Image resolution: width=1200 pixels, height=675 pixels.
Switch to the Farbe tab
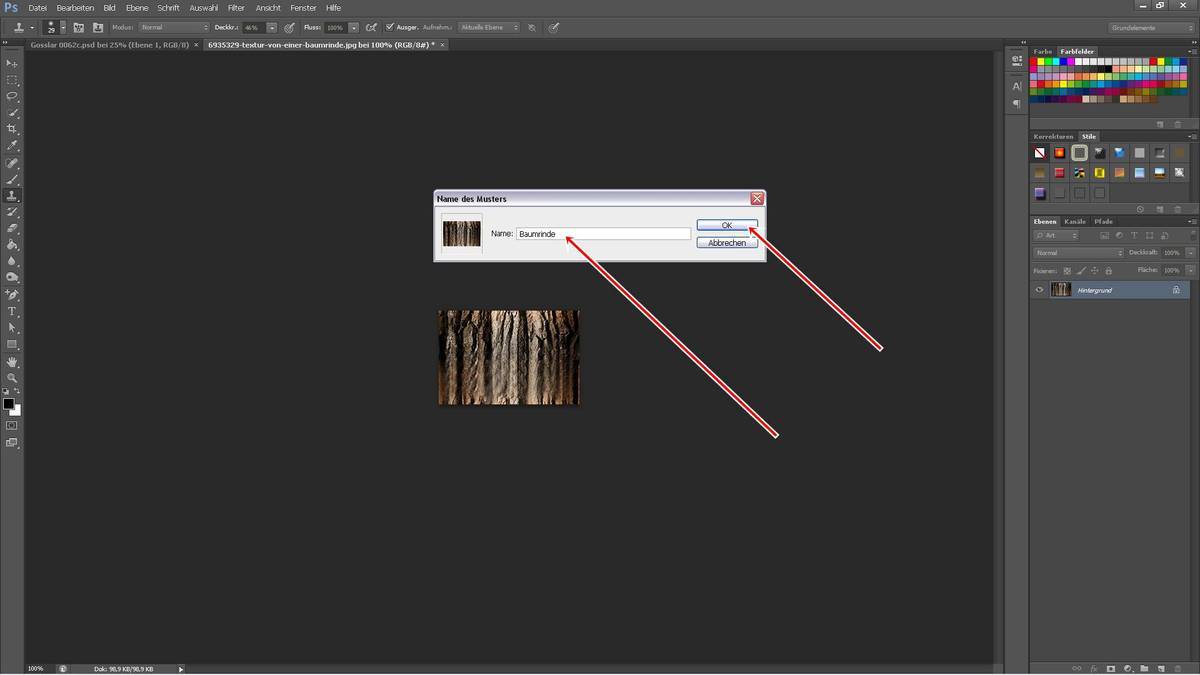1043,51
